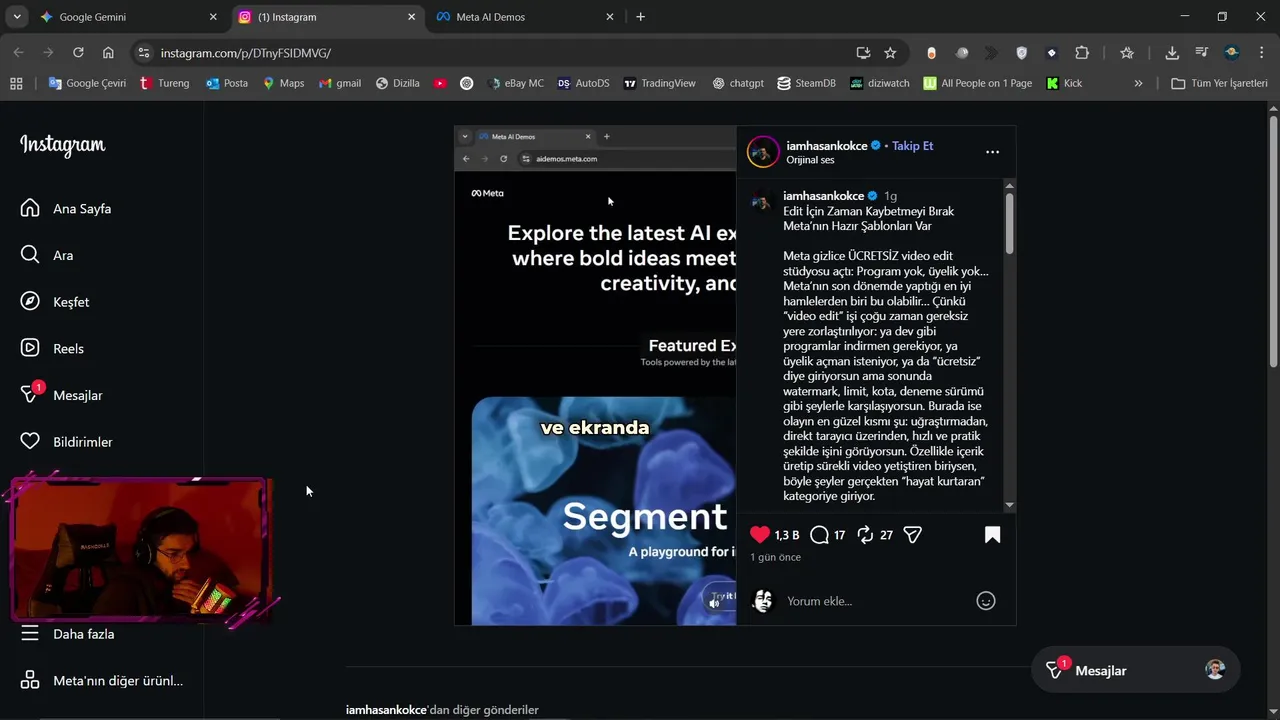Close the Google Gemini tab
The image size is (1280, 720).
(x=213, y=17)
